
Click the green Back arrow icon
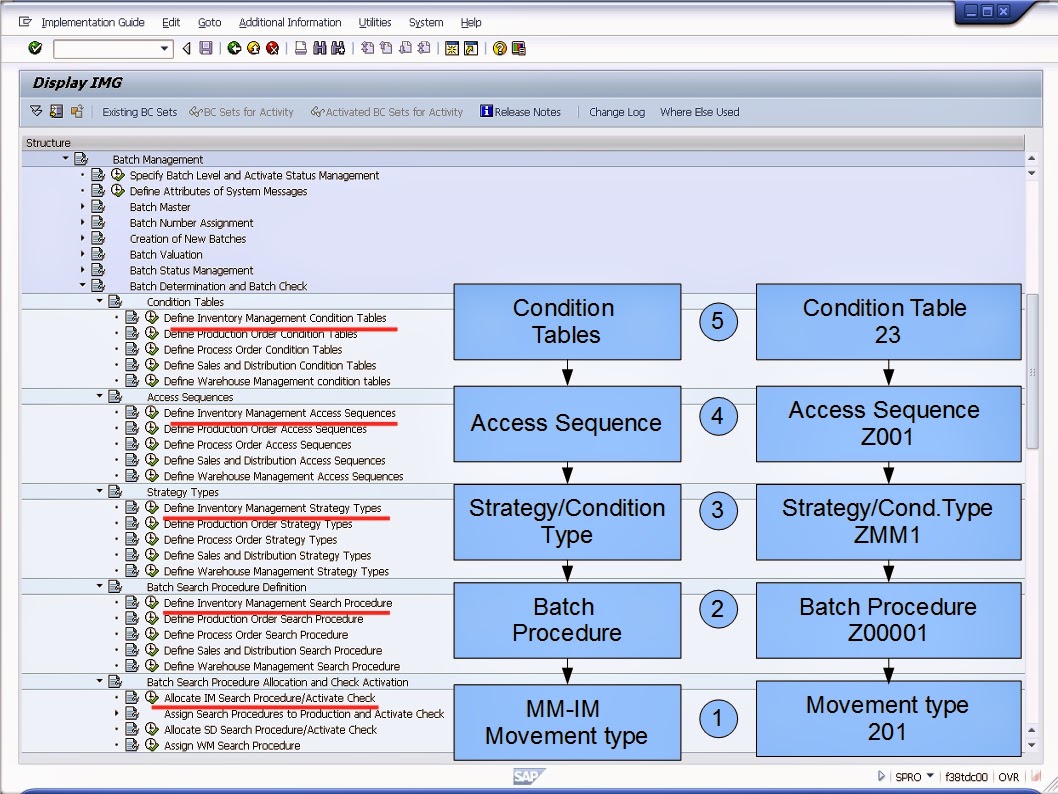(234, 49)
